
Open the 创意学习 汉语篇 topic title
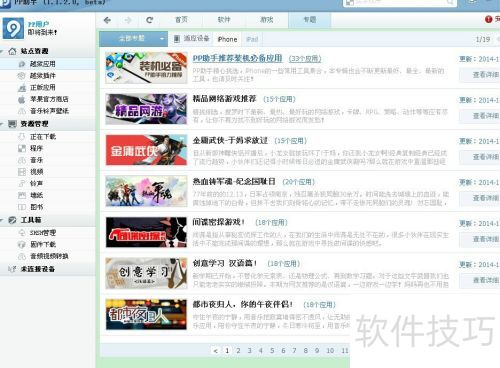pos(225,263)
